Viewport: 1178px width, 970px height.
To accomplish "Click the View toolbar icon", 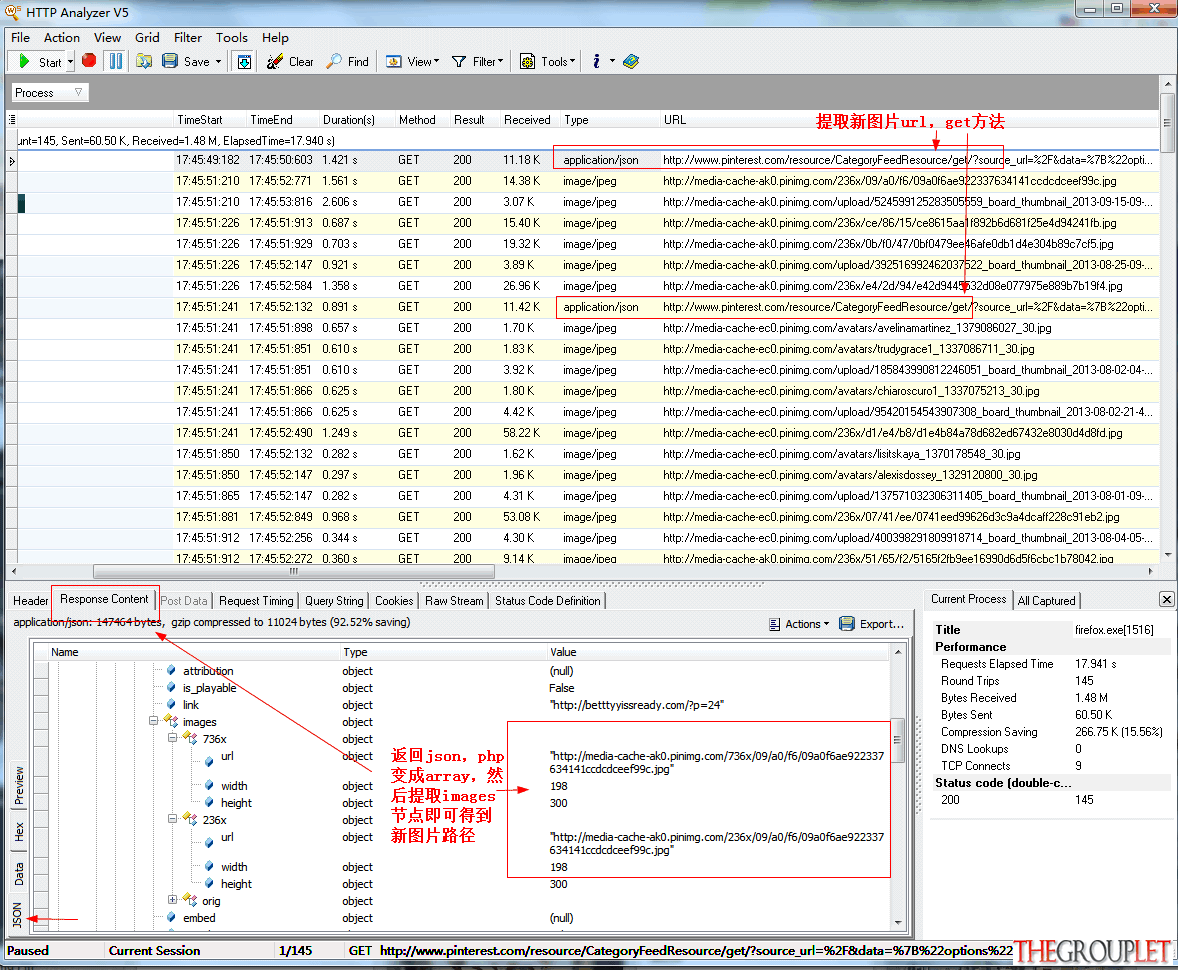I will point(394,62).
